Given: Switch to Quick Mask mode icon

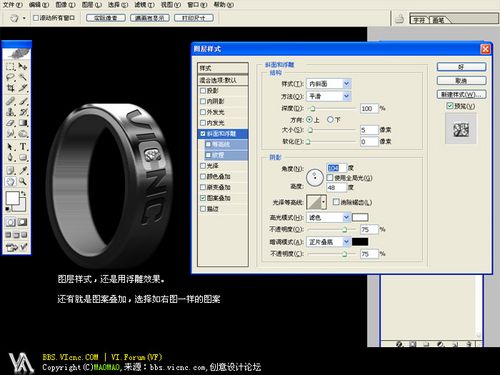Looking at the screenshot, I should click(x=22, y=222).
